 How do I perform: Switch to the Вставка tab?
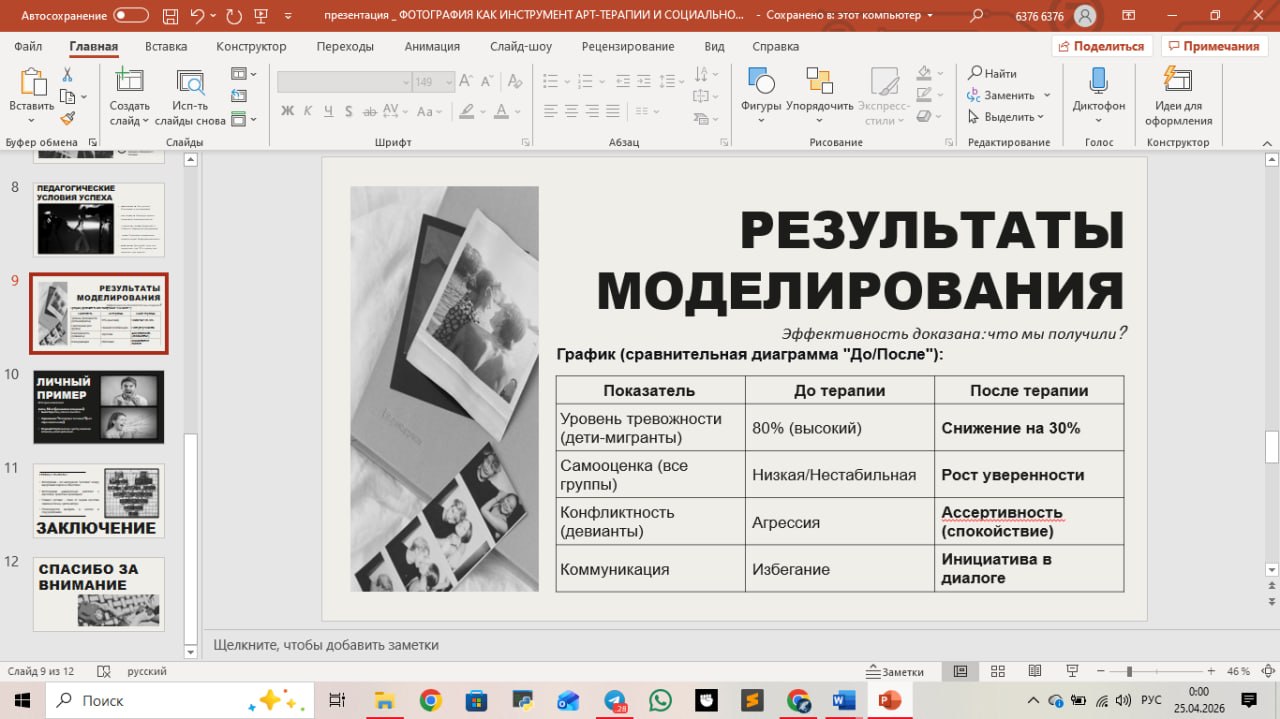[x=166, y=46]
